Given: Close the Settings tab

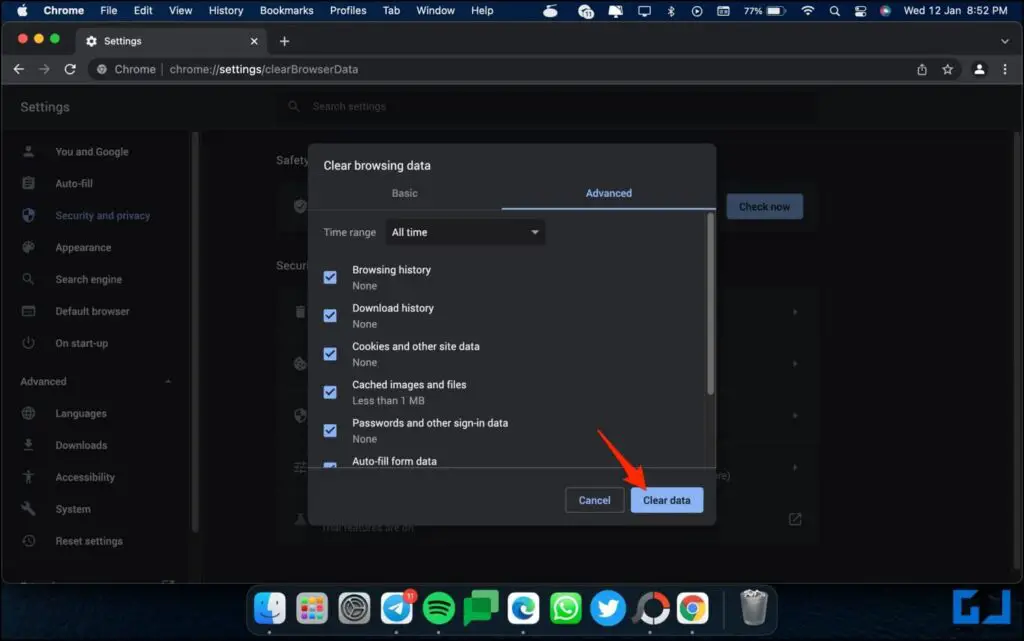Looking at the screenshot, I should pyautogui.click(x=254, y=41).
